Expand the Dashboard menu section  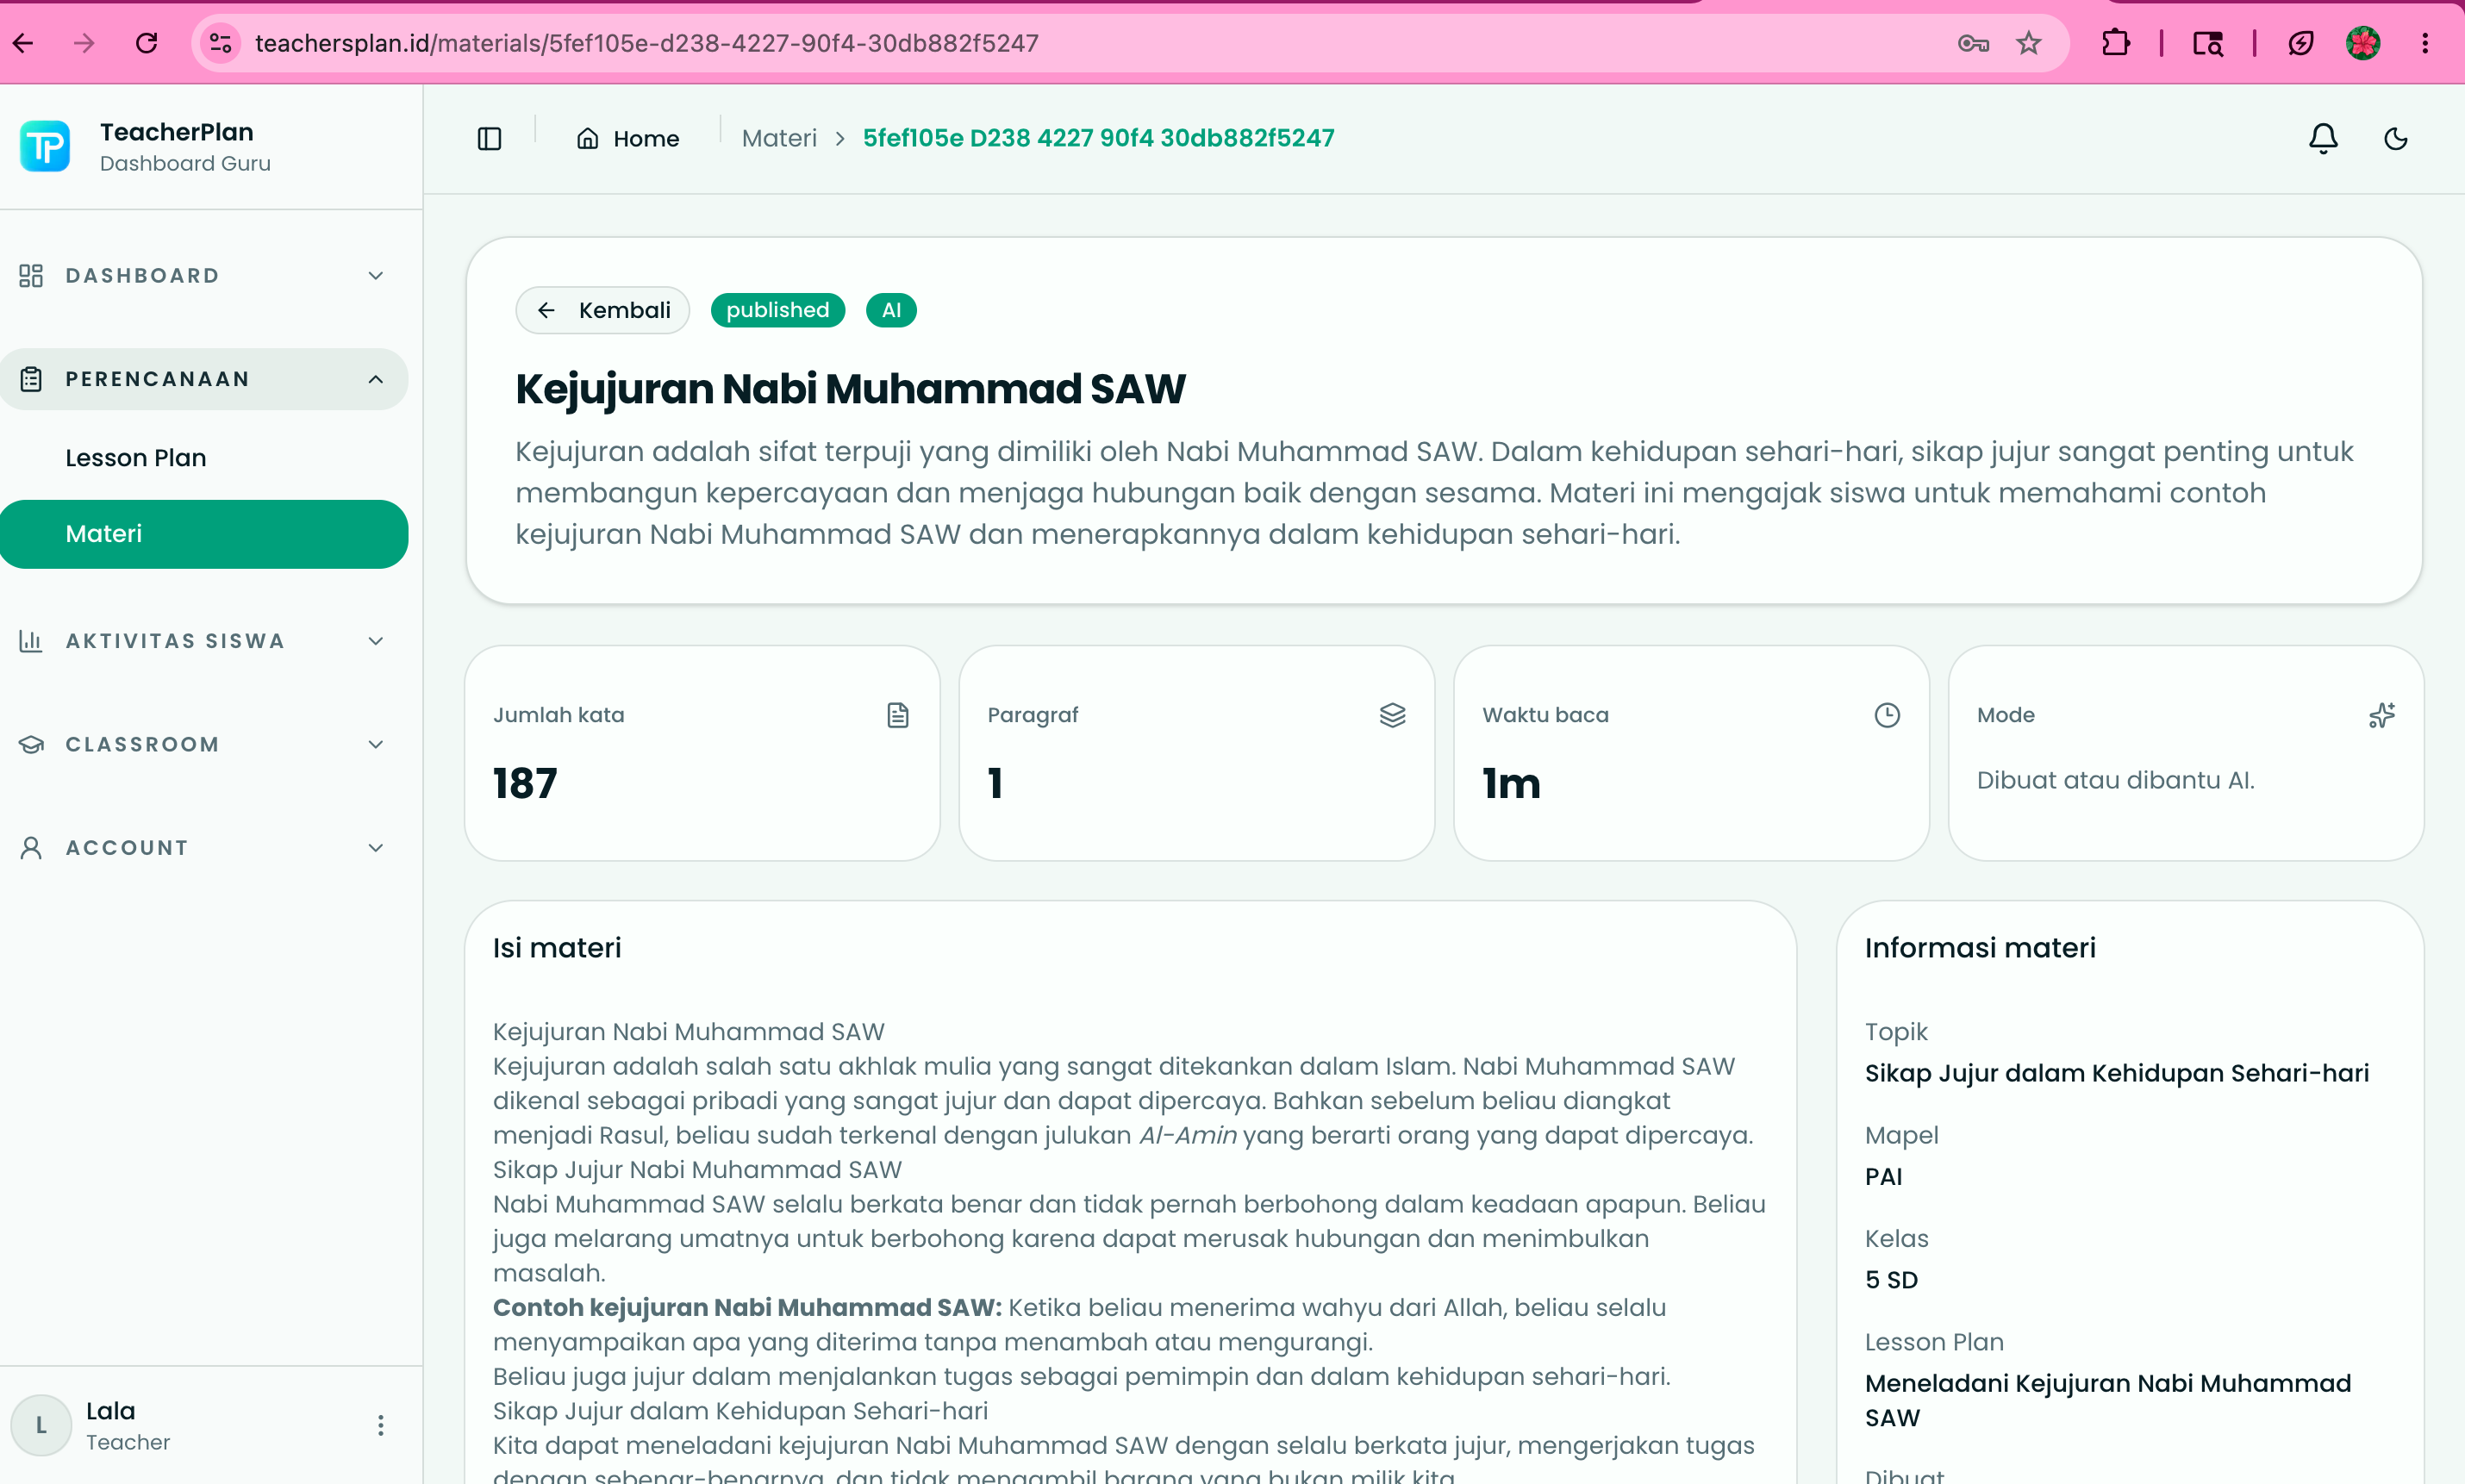coord(203,275)
